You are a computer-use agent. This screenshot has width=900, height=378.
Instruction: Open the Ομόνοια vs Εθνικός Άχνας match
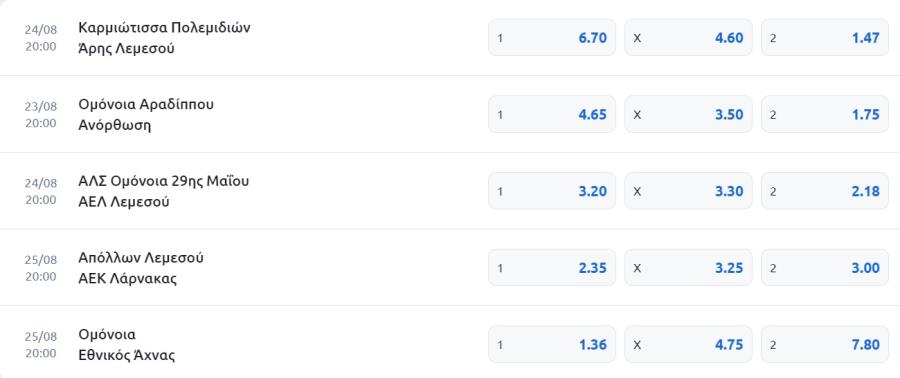click(126, 345)
